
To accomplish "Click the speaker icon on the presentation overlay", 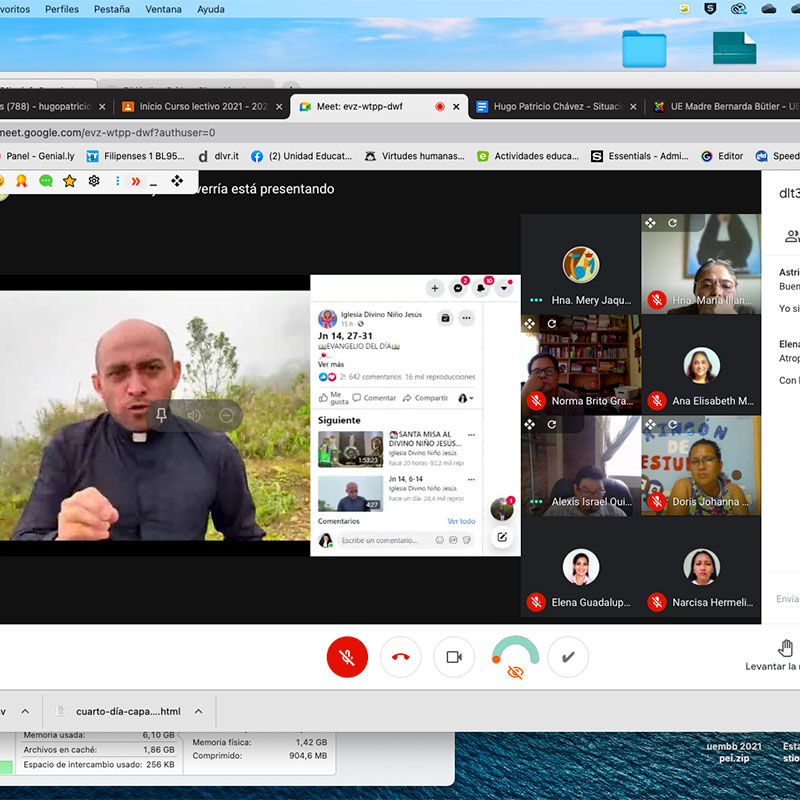I will coord(194,415).
